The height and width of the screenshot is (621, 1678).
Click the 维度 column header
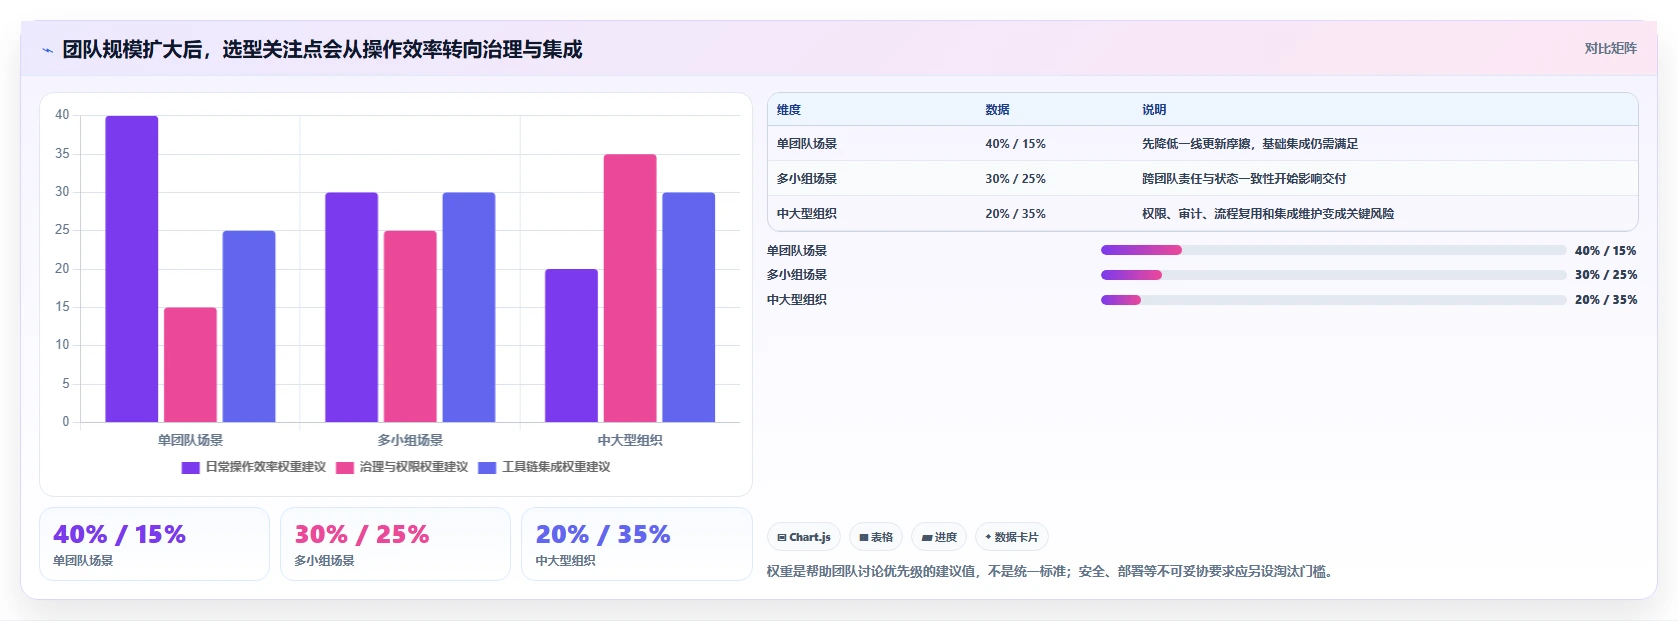click(789, 110)
